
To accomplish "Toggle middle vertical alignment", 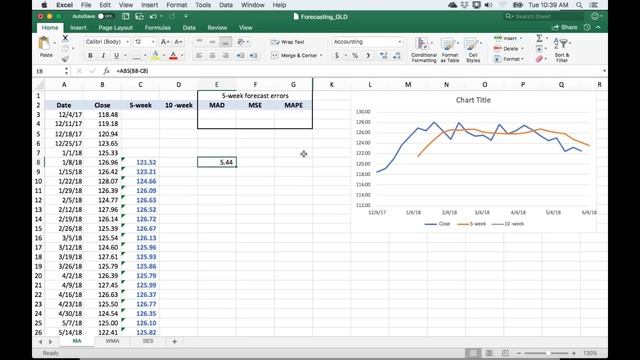I will pos(212,42).
